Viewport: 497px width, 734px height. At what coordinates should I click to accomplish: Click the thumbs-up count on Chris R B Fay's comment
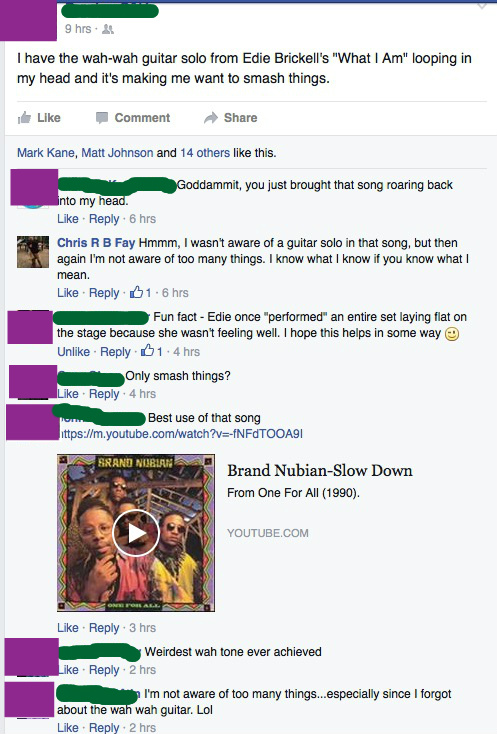click(x=140, y=293)
